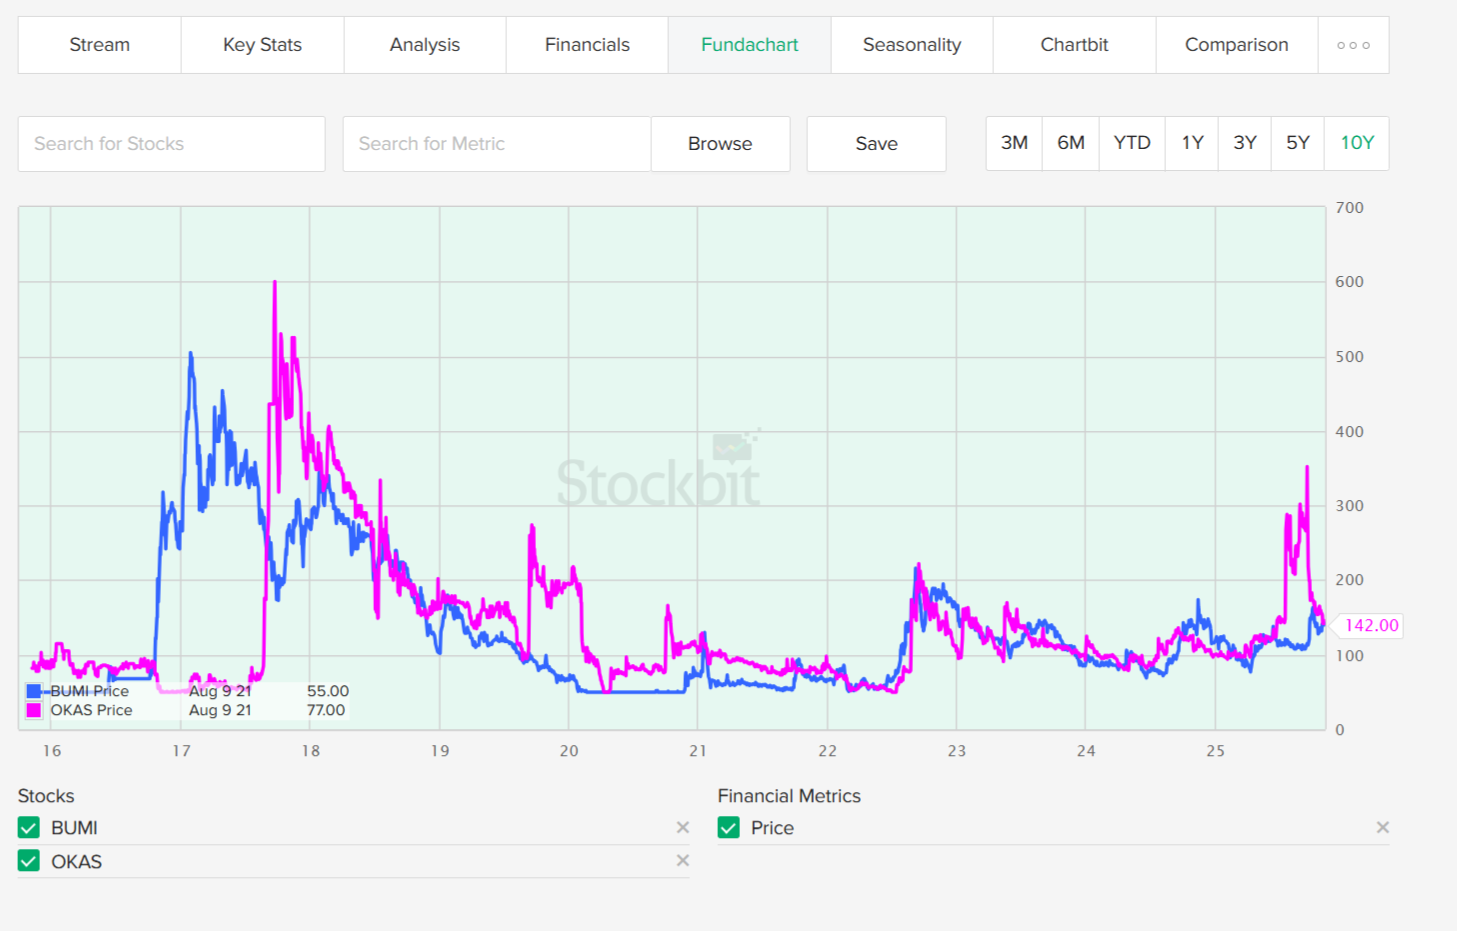Open the Financials tab

pos(587,45)
